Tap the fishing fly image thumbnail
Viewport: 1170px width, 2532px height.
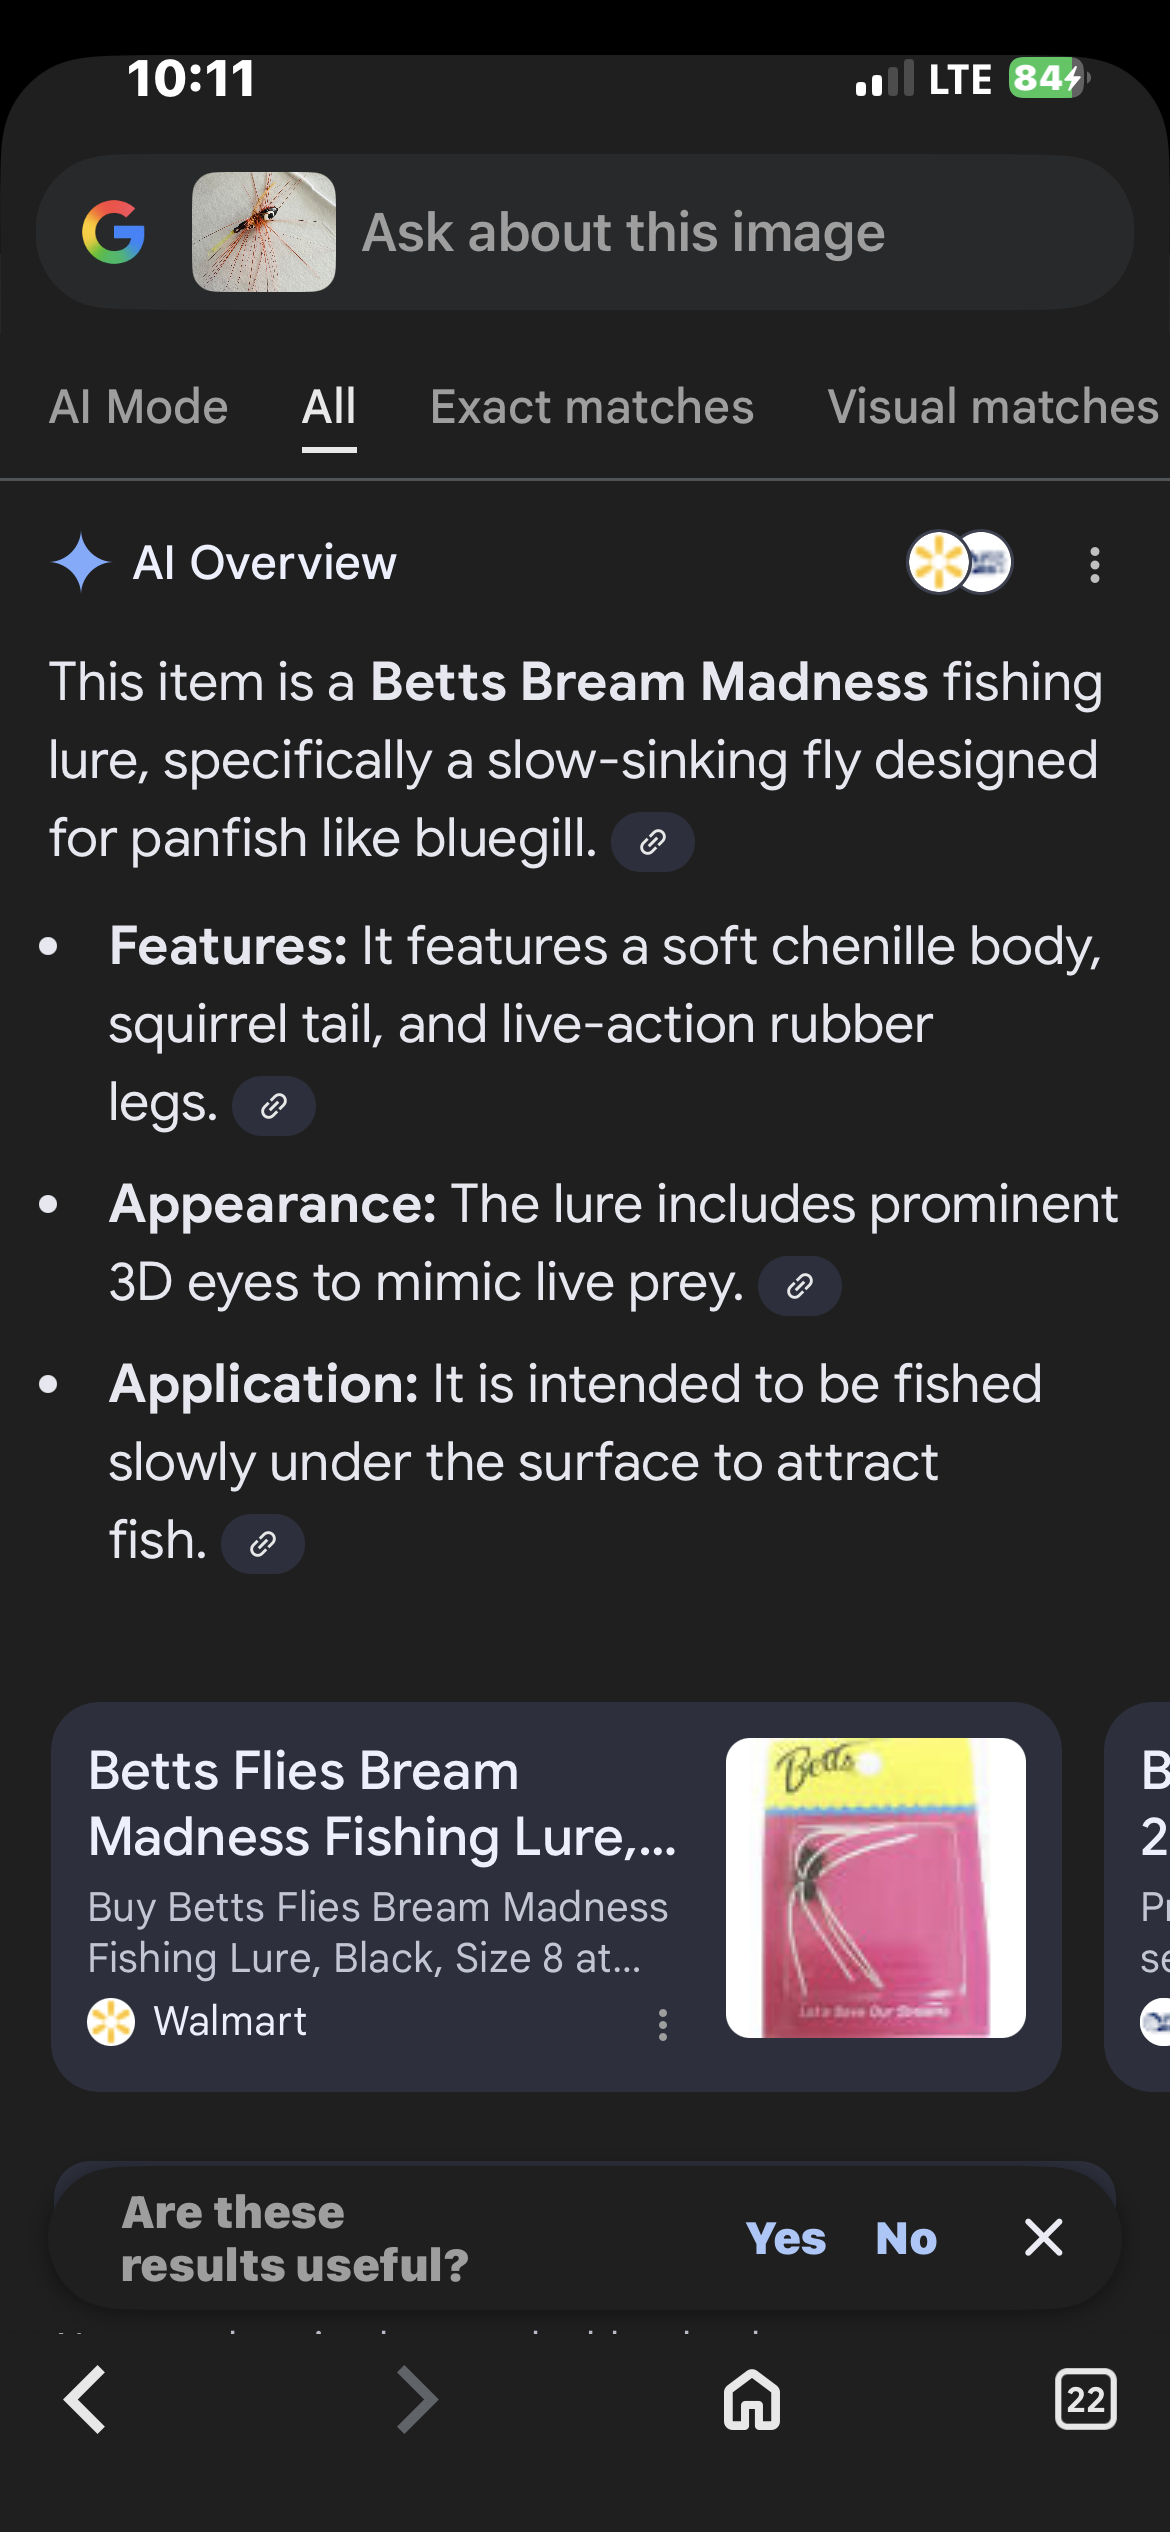(264, 232)
